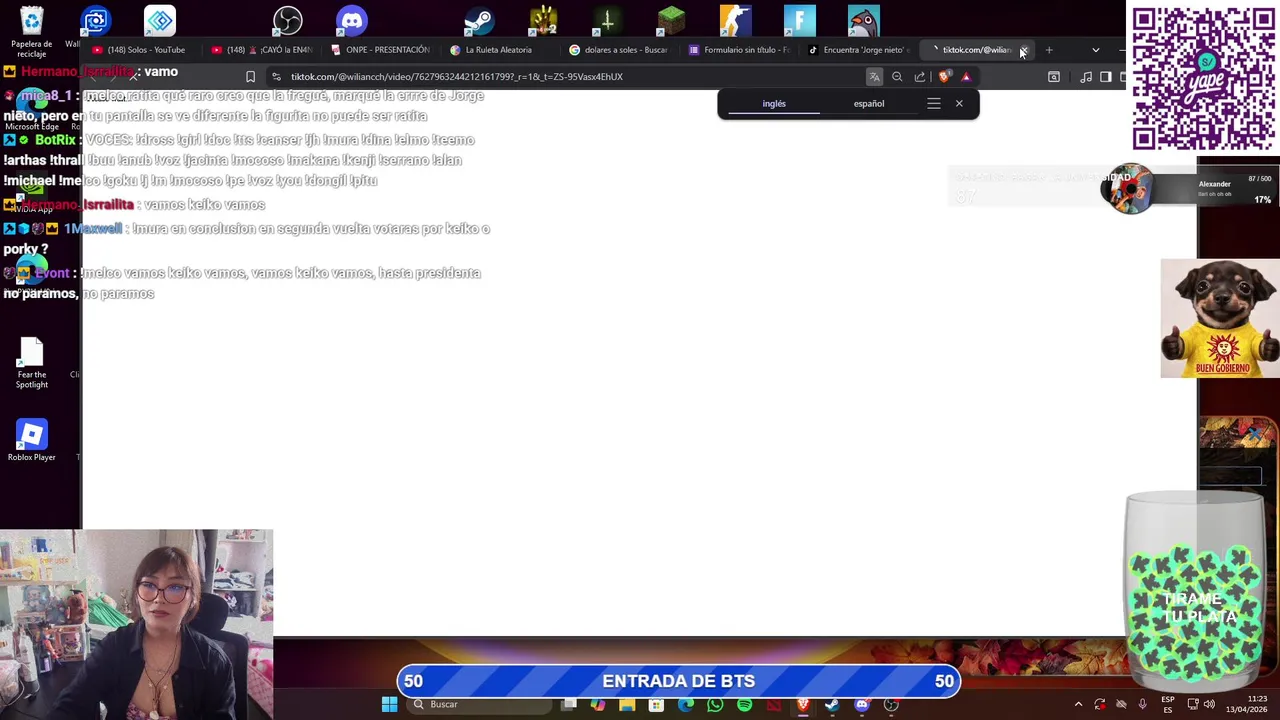
Task: Open Copilot from the taskbar
Action: (598, 705)
